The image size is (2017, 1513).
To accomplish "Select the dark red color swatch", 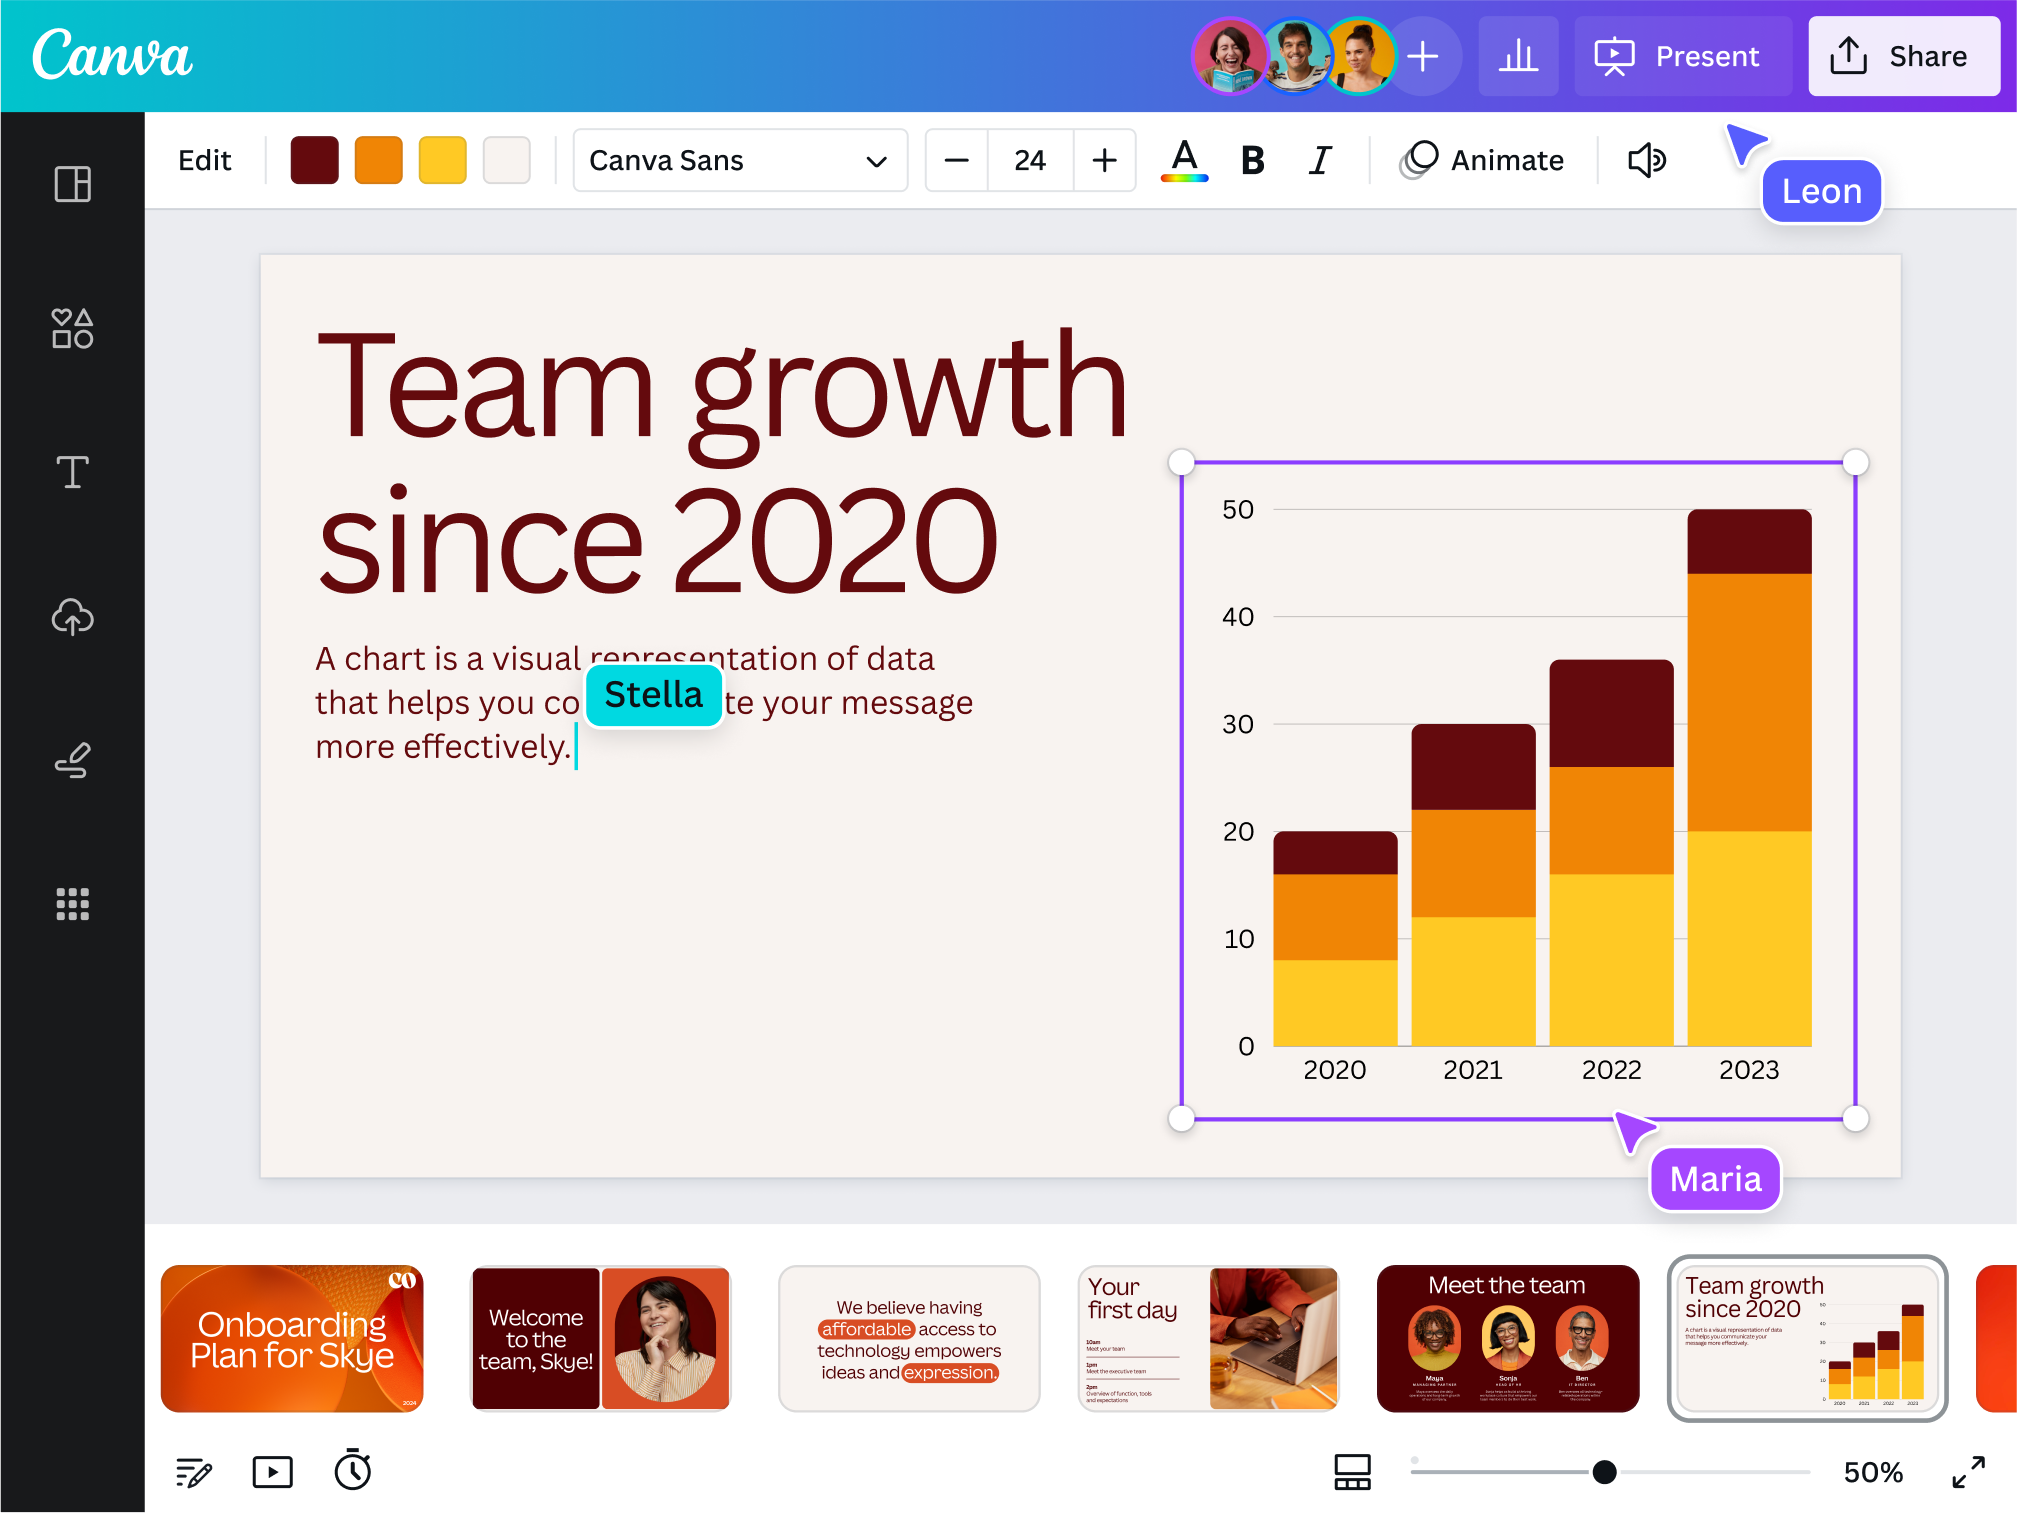I will click(314, 159).
